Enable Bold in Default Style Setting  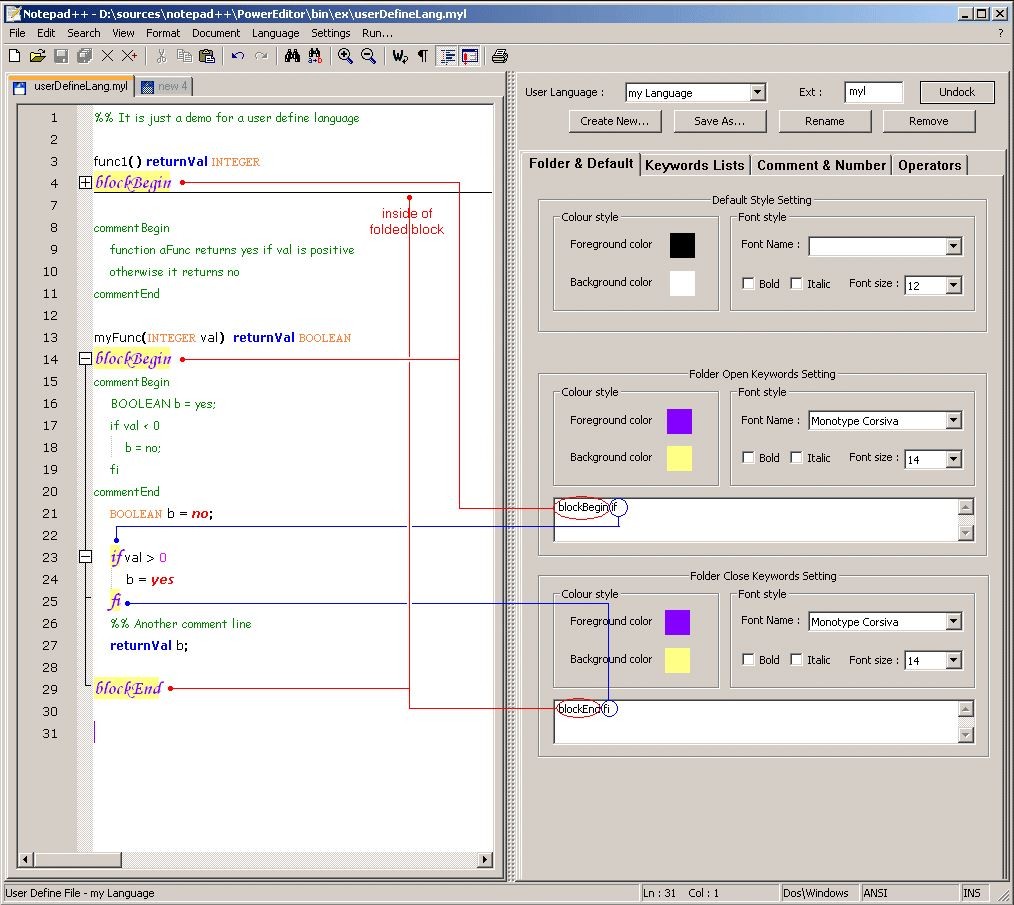click(748, 284)
